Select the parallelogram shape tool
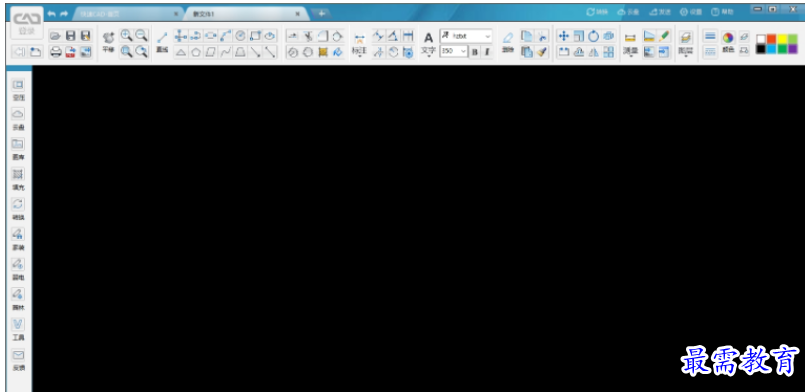This screenshot has height=392, width=805. point(210,52)
